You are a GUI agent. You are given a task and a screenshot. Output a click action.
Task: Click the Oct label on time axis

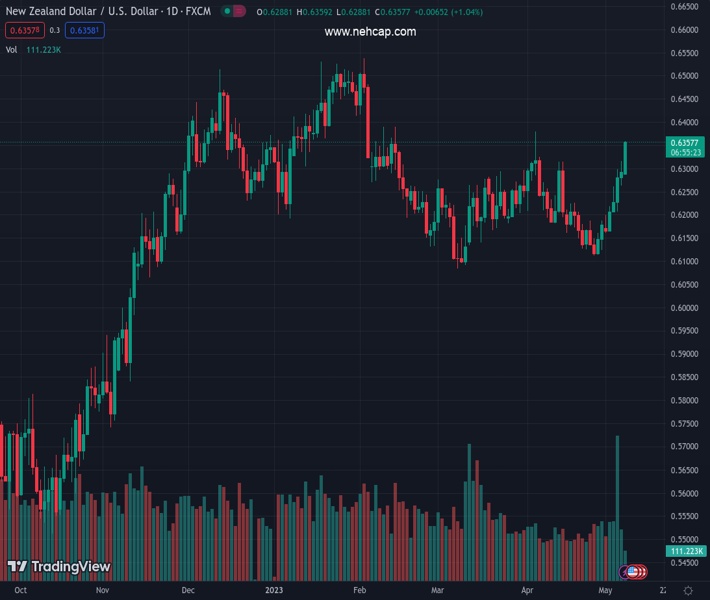20,591
